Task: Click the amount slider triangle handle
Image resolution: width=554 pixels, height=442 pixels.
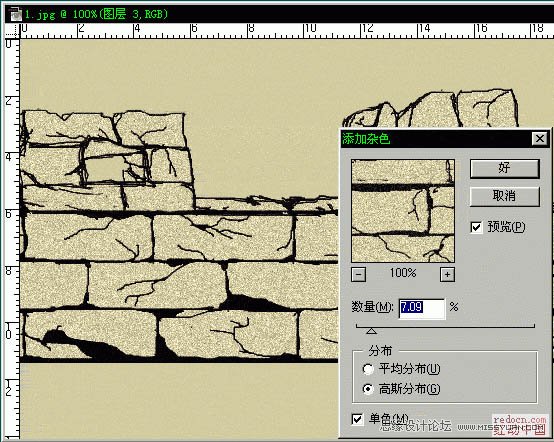Action: click(x=371, y=331)
